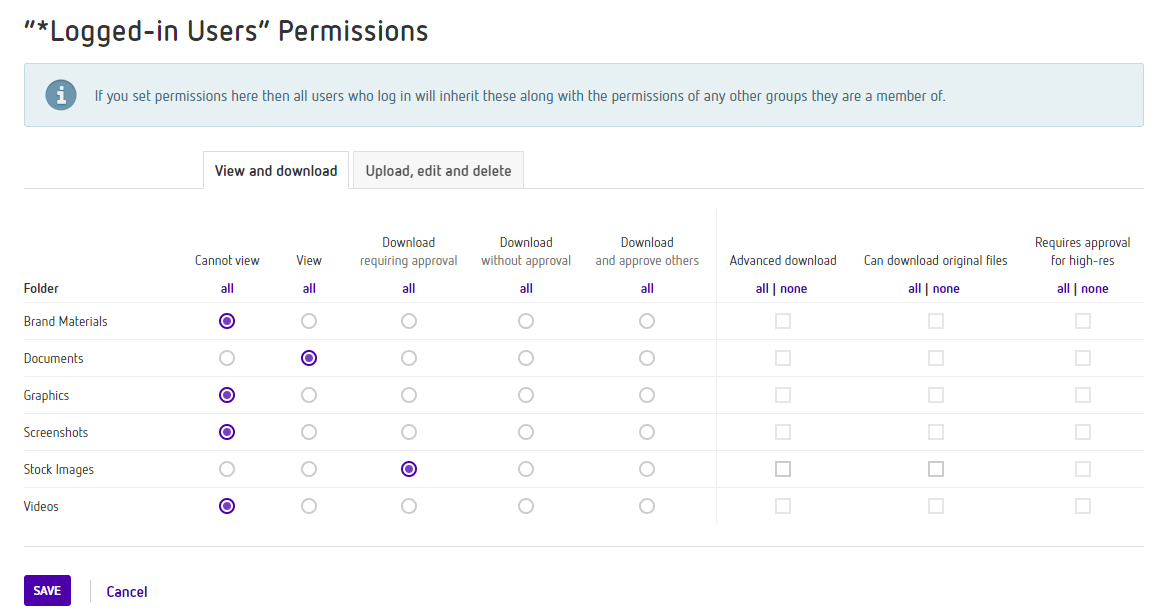This screenshot has width=1166, height=614.
Task: Choose Download without approval for Graphics
Action: pos(526,395)
